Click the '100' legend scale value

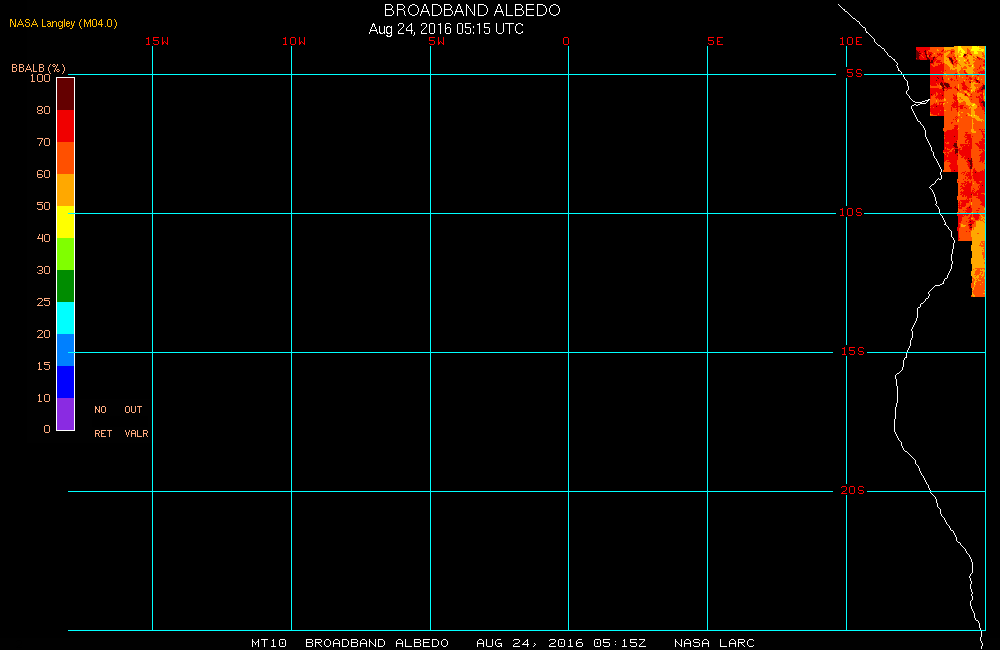(40, 78)
